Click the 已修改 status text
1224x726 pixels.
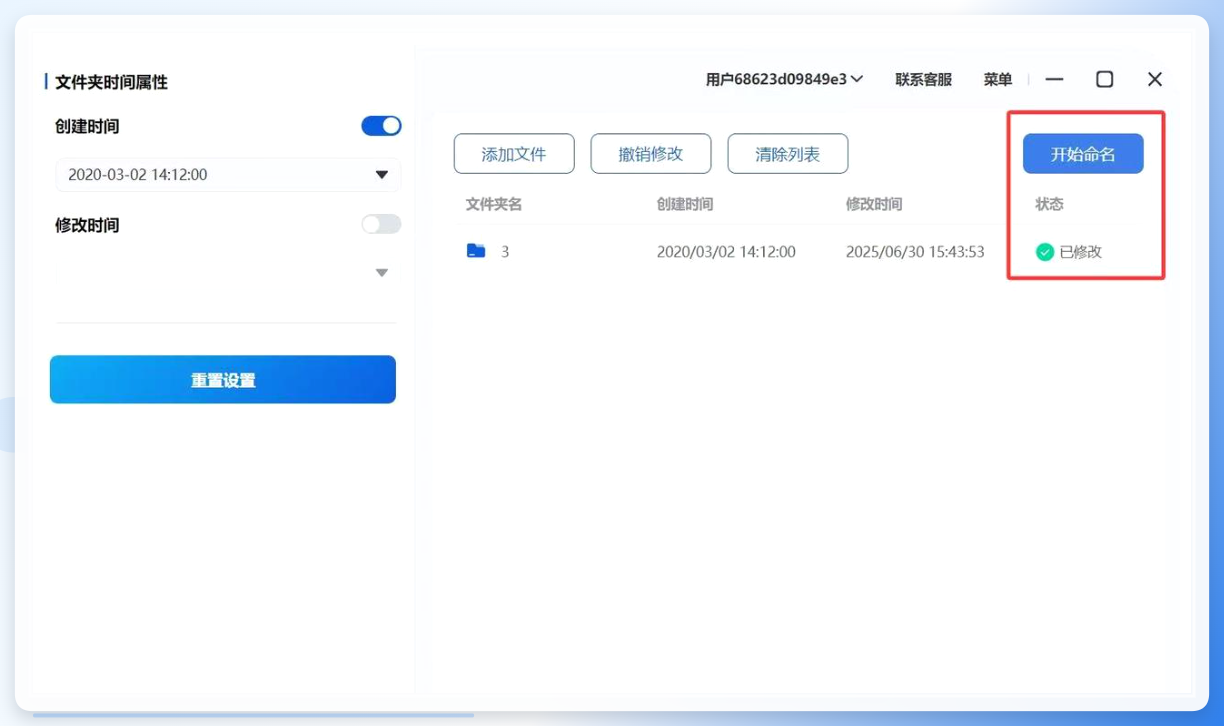(1081, 252)
